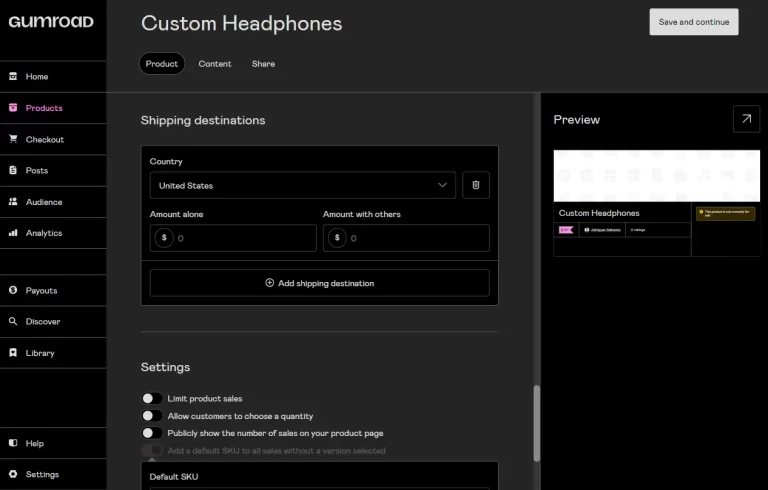This screenshot has height=490, width=768.
Task: Switch to the Share tab
Action: pyautogui.click(x=263, y=64)
